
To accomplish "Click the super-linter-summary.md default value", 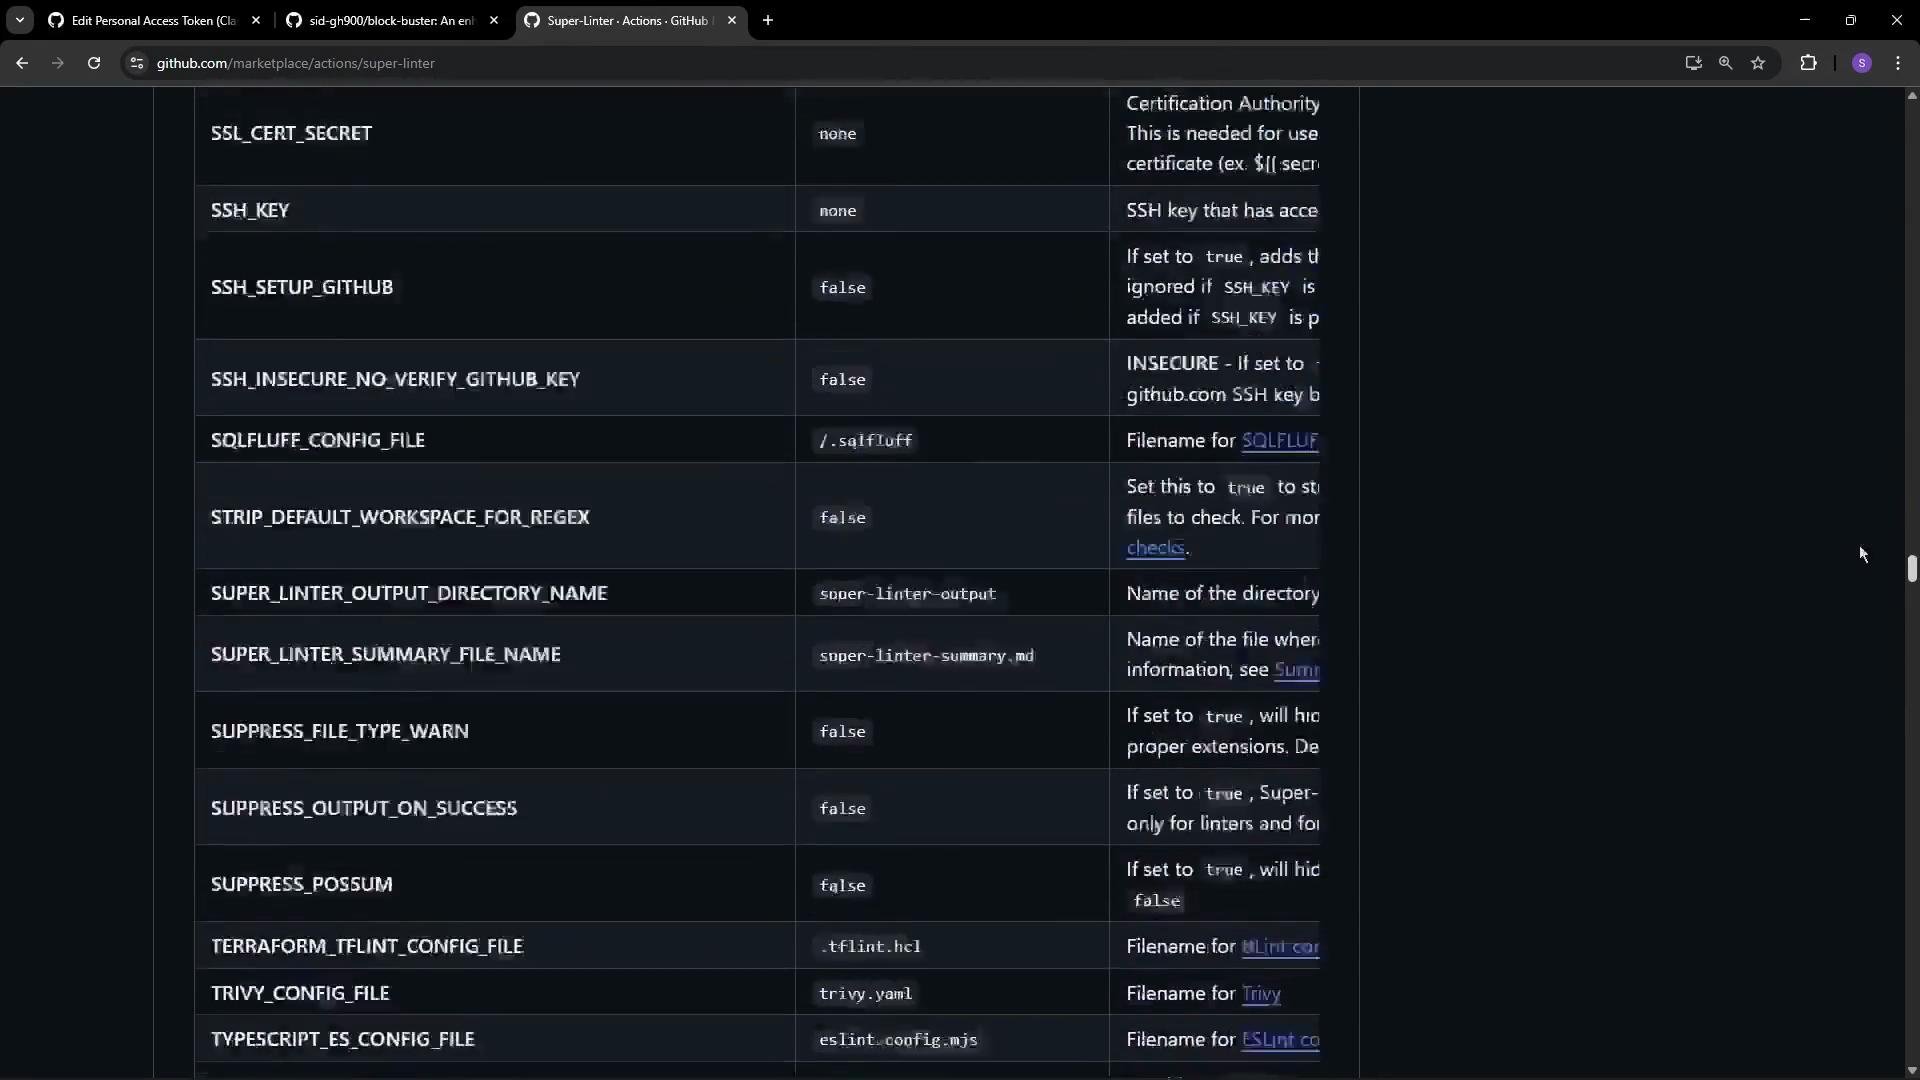I will (x=927, y=656).
